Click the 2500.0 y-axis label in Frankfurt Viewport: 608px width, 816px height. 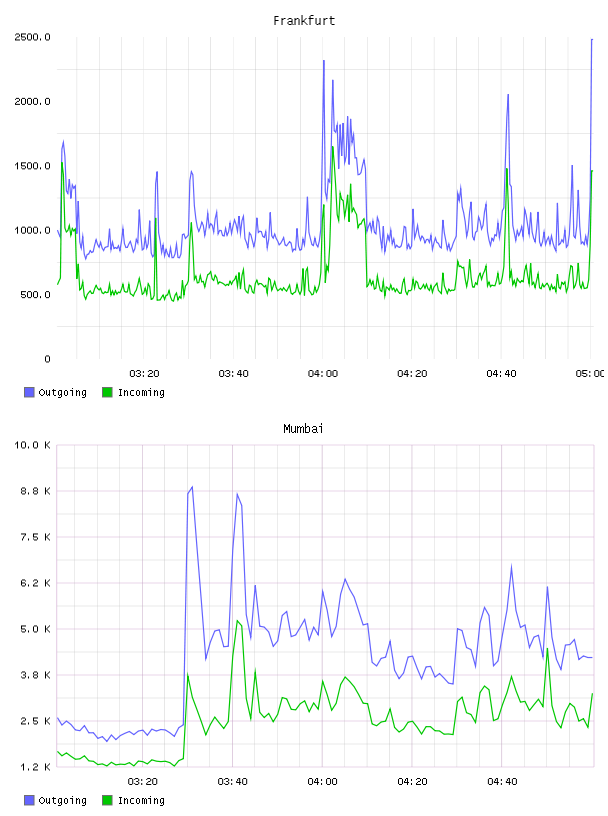pos(32,37)
